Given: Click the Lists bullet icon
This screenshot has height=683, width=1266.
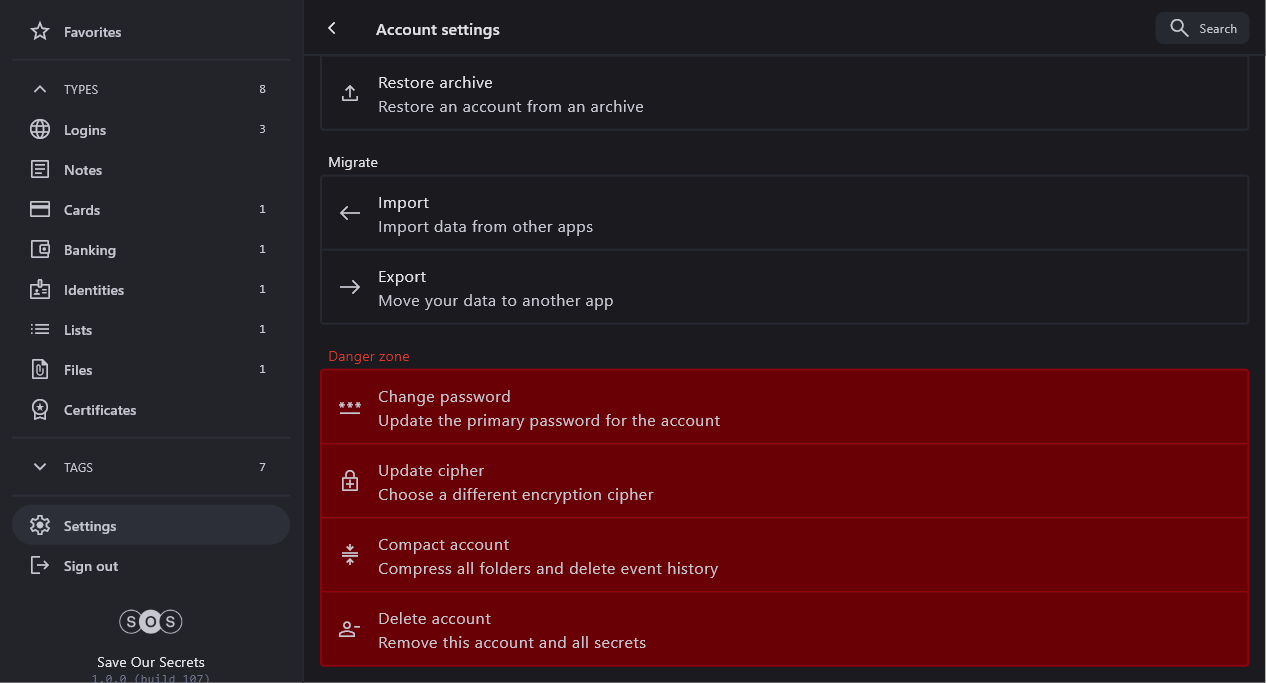Looking at the screenshot, I should 40,330.
